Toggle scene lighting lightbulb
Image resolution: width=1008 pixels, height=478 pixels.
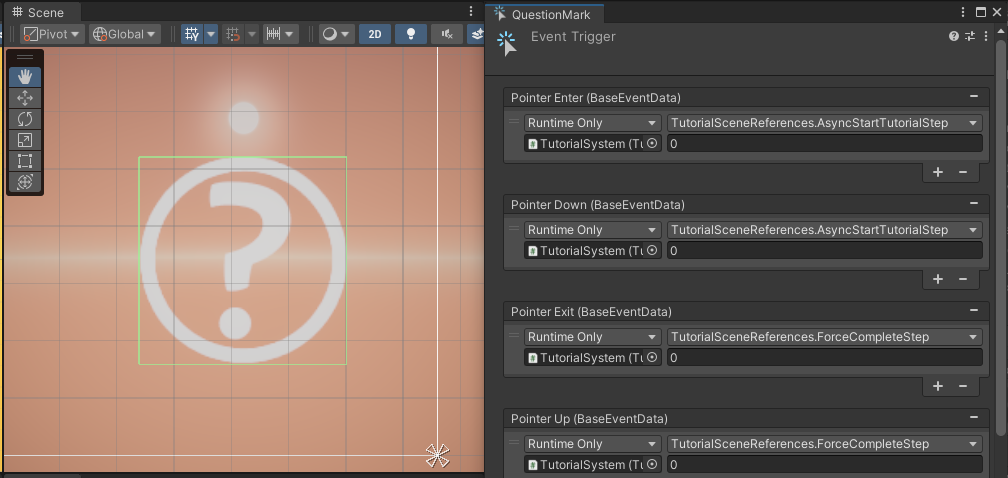pyautogui.click(x=410, y=34)
